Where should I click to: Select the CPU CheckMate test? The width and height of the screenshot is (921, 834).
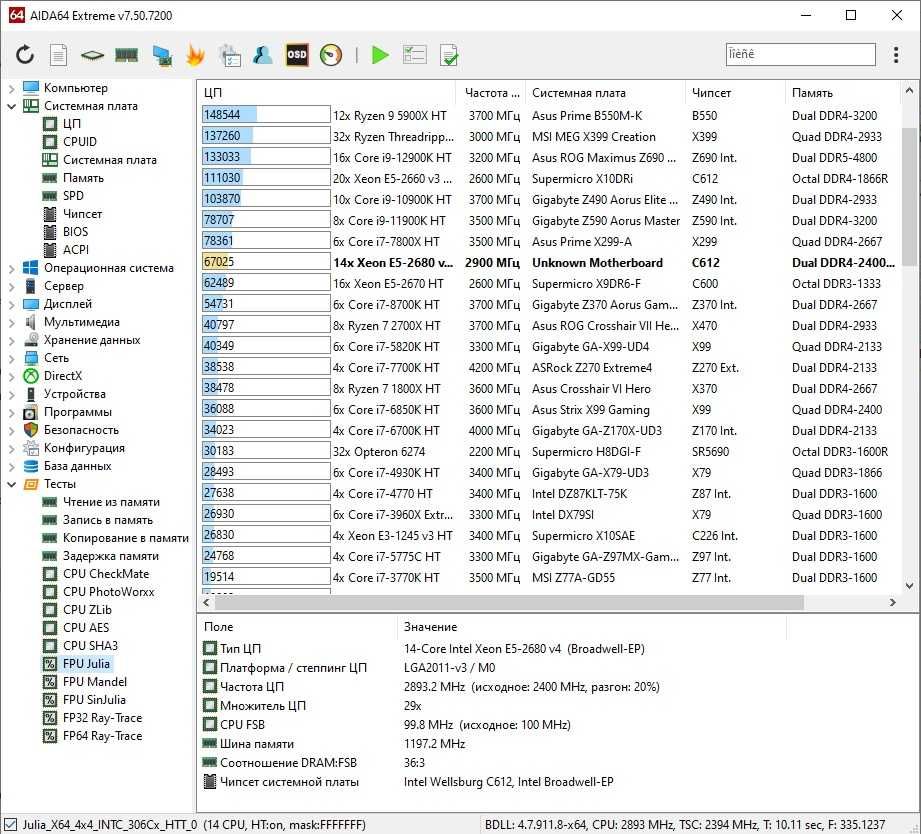tap(106, 574)
